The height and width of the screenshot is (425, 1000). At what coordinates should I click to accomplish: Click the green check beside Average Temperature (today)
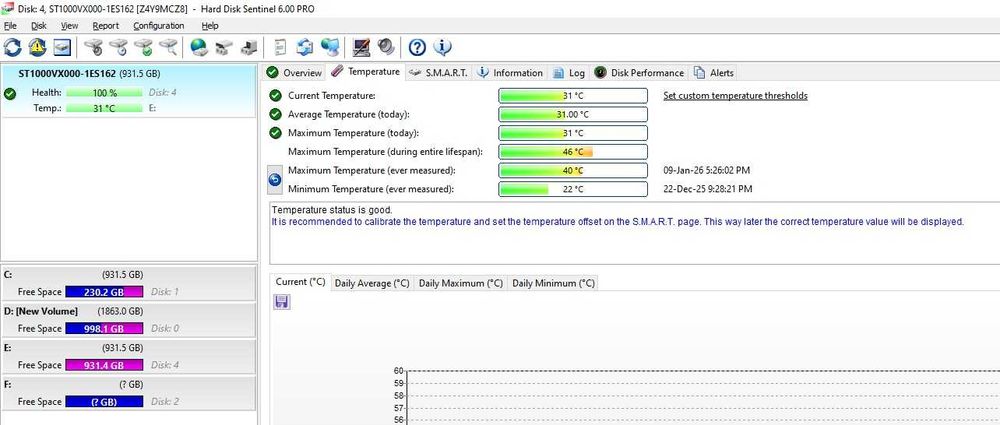(x=275, y=114)
